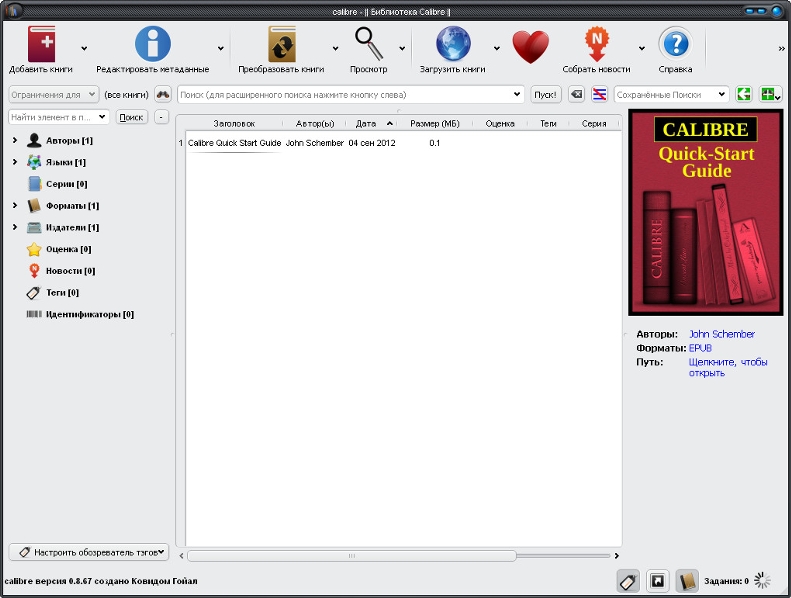Sort by the Title column header
791x598 pixels.
pyautogui.click(x=234, y=124)
